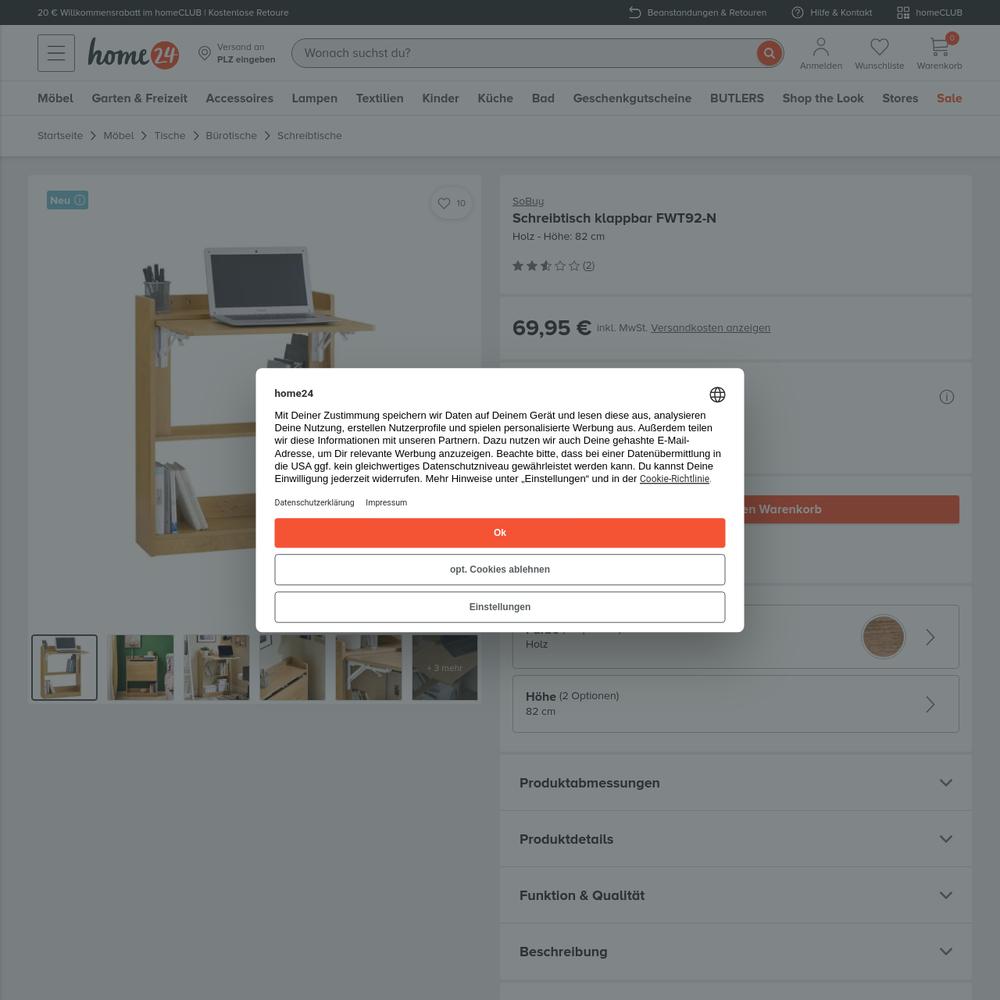Click SoBuy brand link
The image size is (1000, 1000).
click(x=528, y=202)
